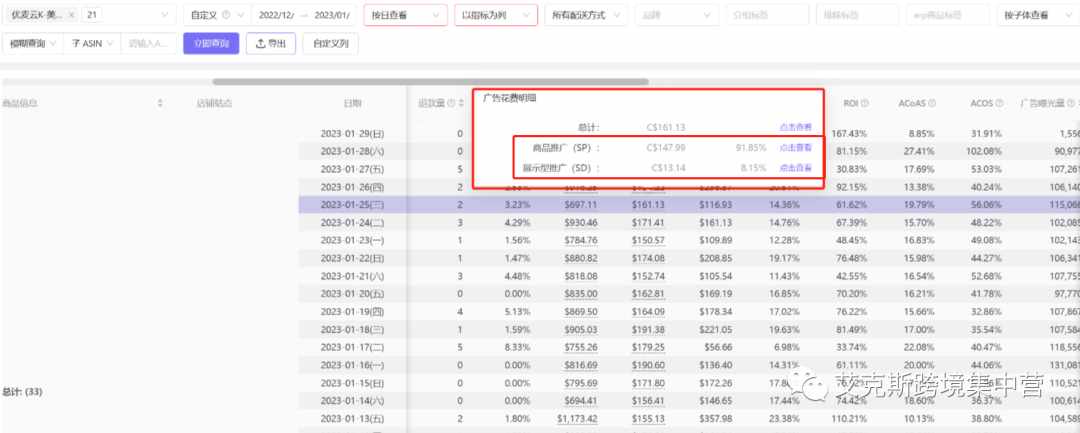This screenshot has width=1080, height=433.
Task: Open the 以指标为列 layout dropdown
Action: (496, 14)
